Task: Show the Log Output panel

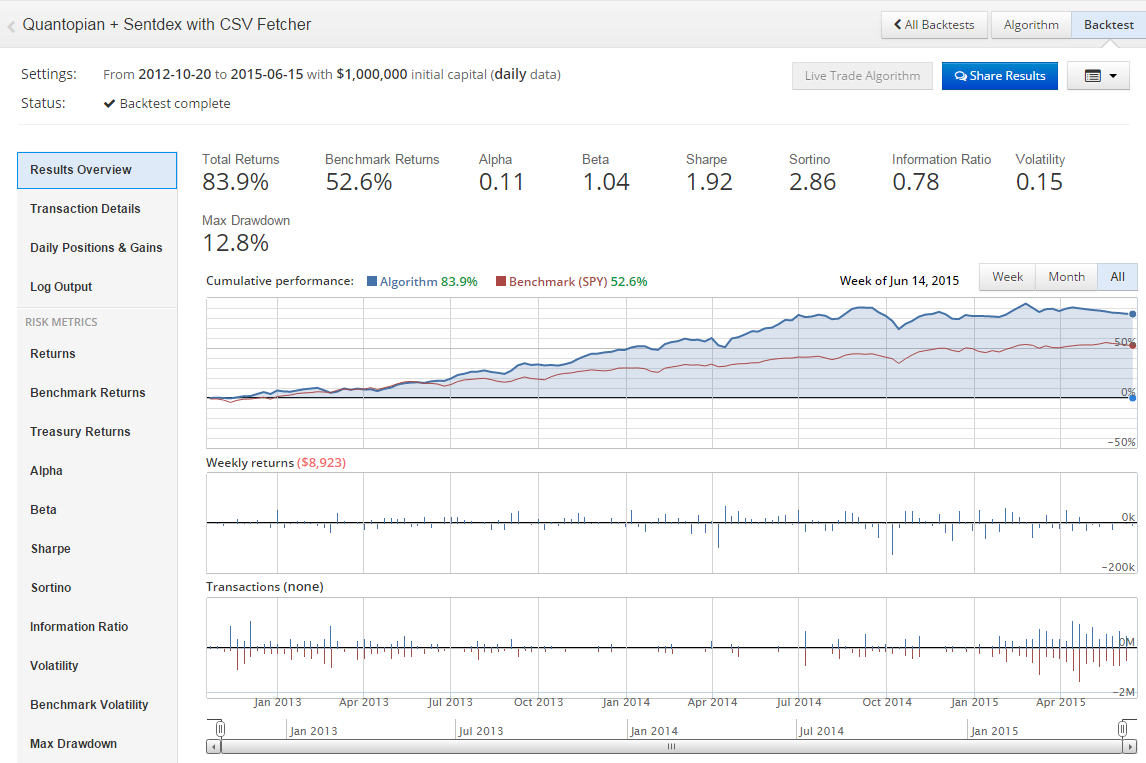Action: pos(61,287)
